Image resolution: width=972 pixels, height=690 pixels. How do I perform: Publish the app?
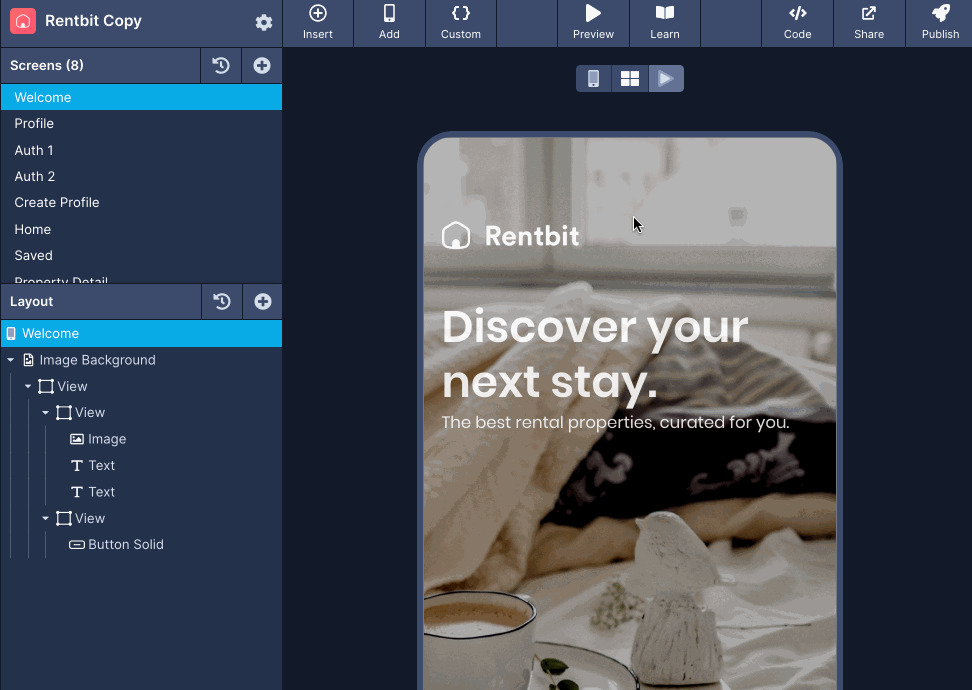(940, 23)
